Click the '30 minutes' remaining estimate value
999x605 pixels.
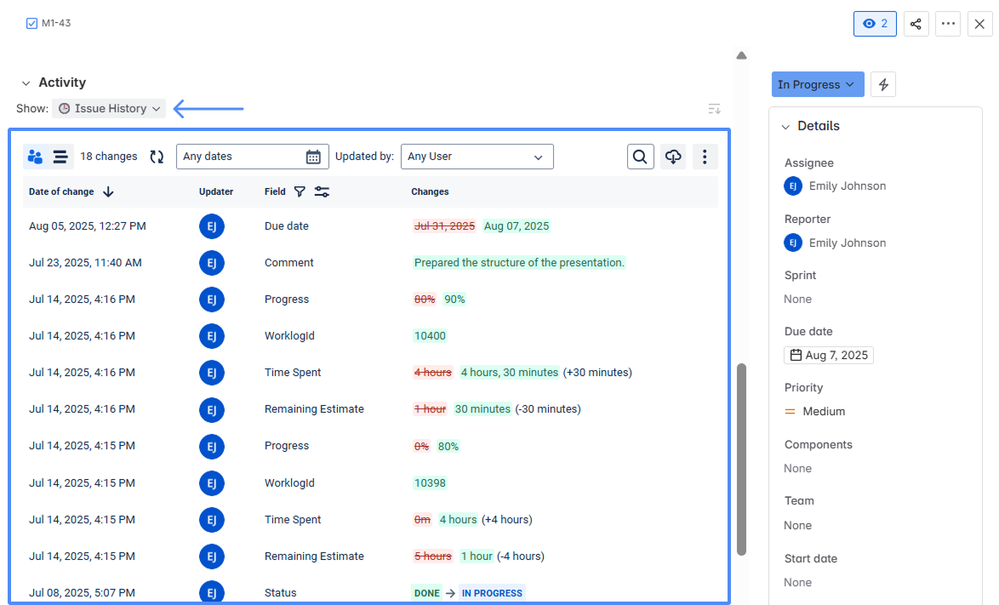pyautogui.click(x=482, y=409)
